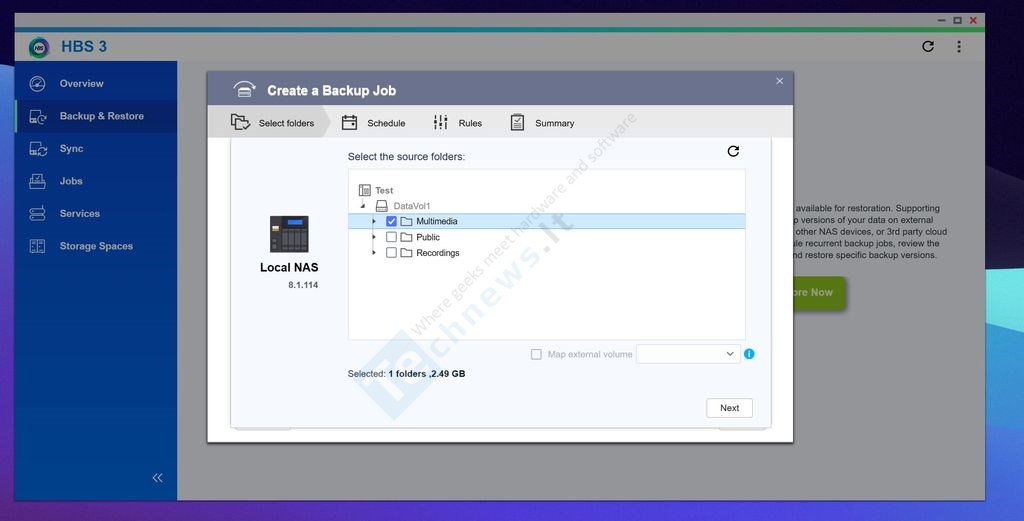Click the Next button
The image size is (1024, 521).
point(729,408)
